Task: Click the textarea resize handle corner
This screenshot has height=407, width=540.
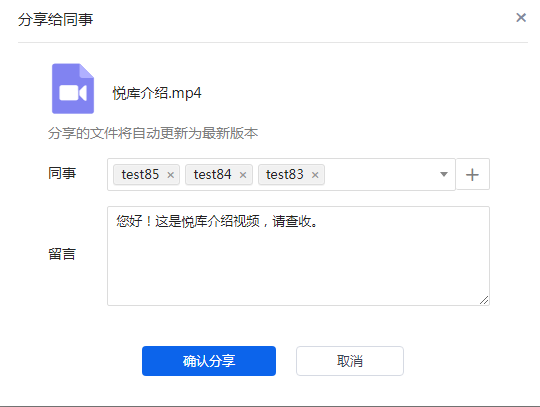Action: (484, 300)
